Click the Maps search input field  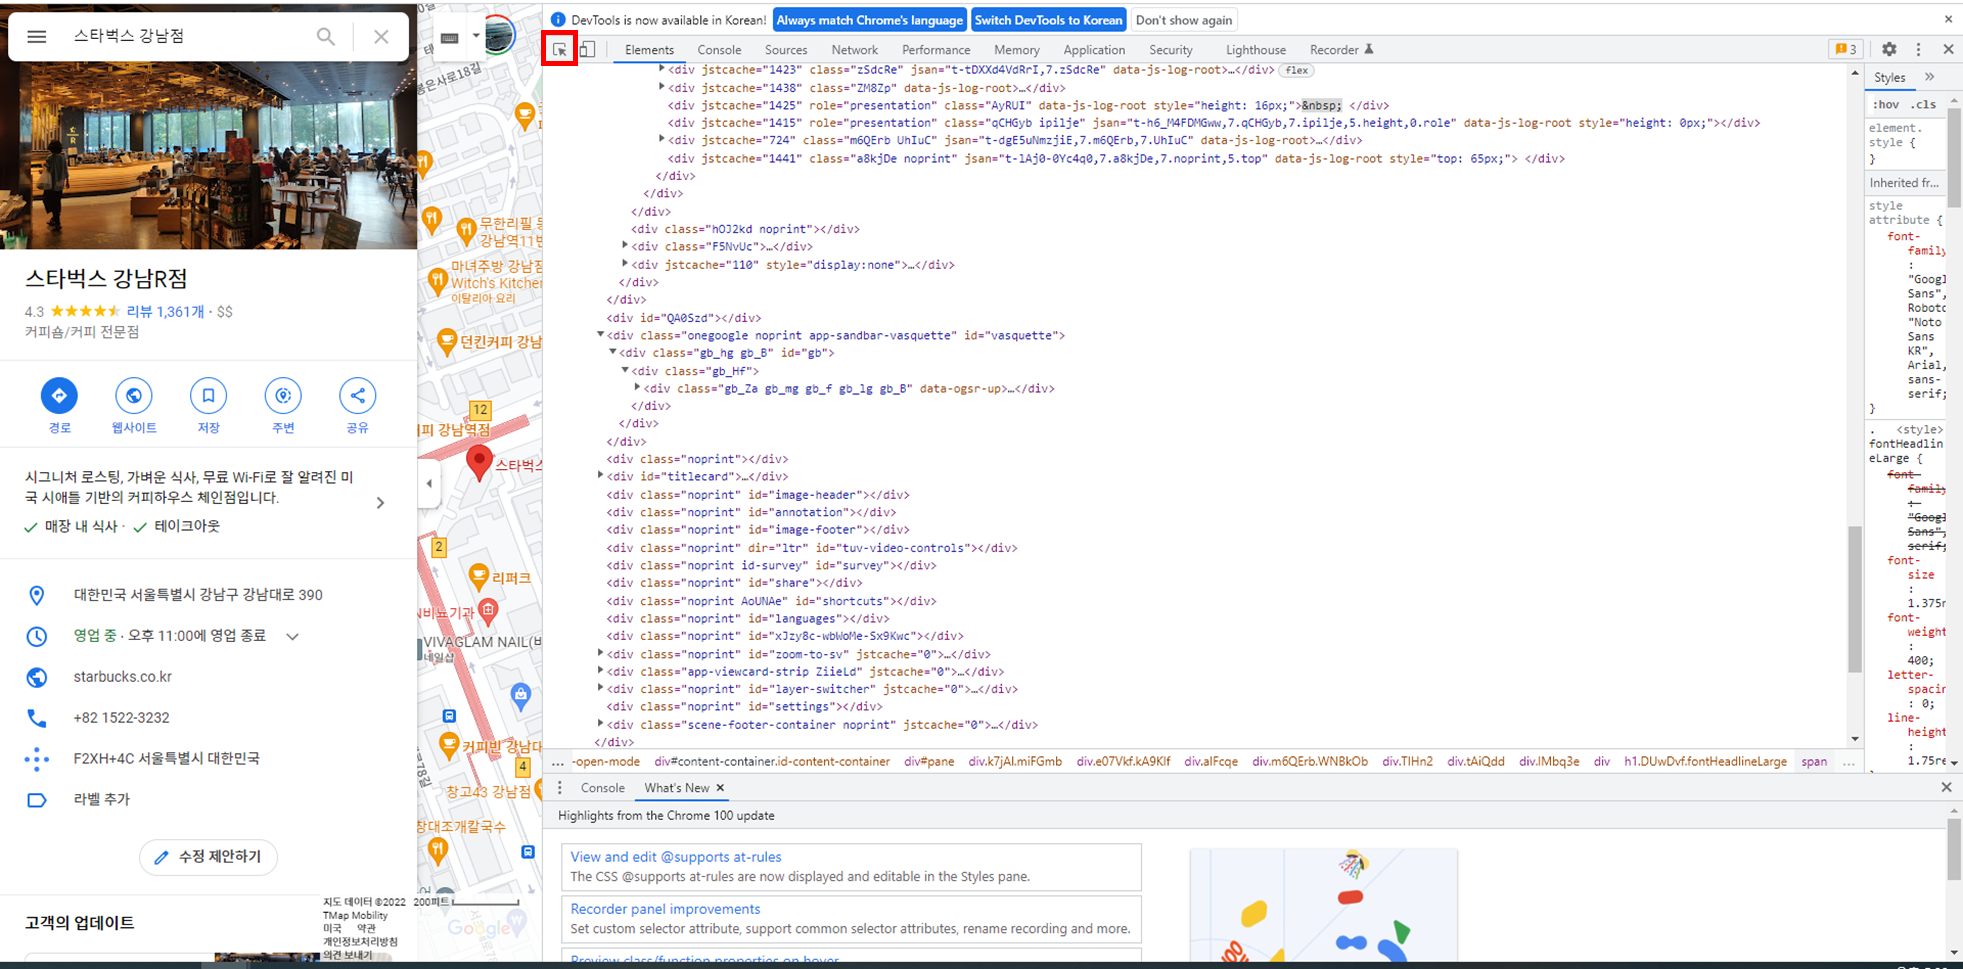[x=187, y=36]
